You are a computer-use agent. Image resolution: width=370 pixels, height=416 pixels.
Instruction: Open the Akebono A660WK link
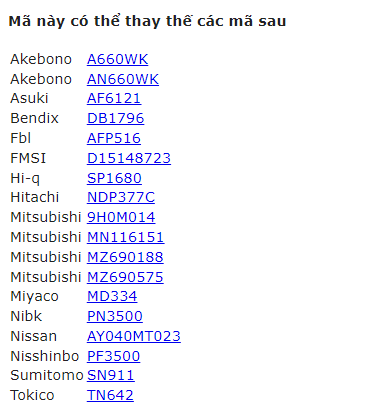coord(117,59)
